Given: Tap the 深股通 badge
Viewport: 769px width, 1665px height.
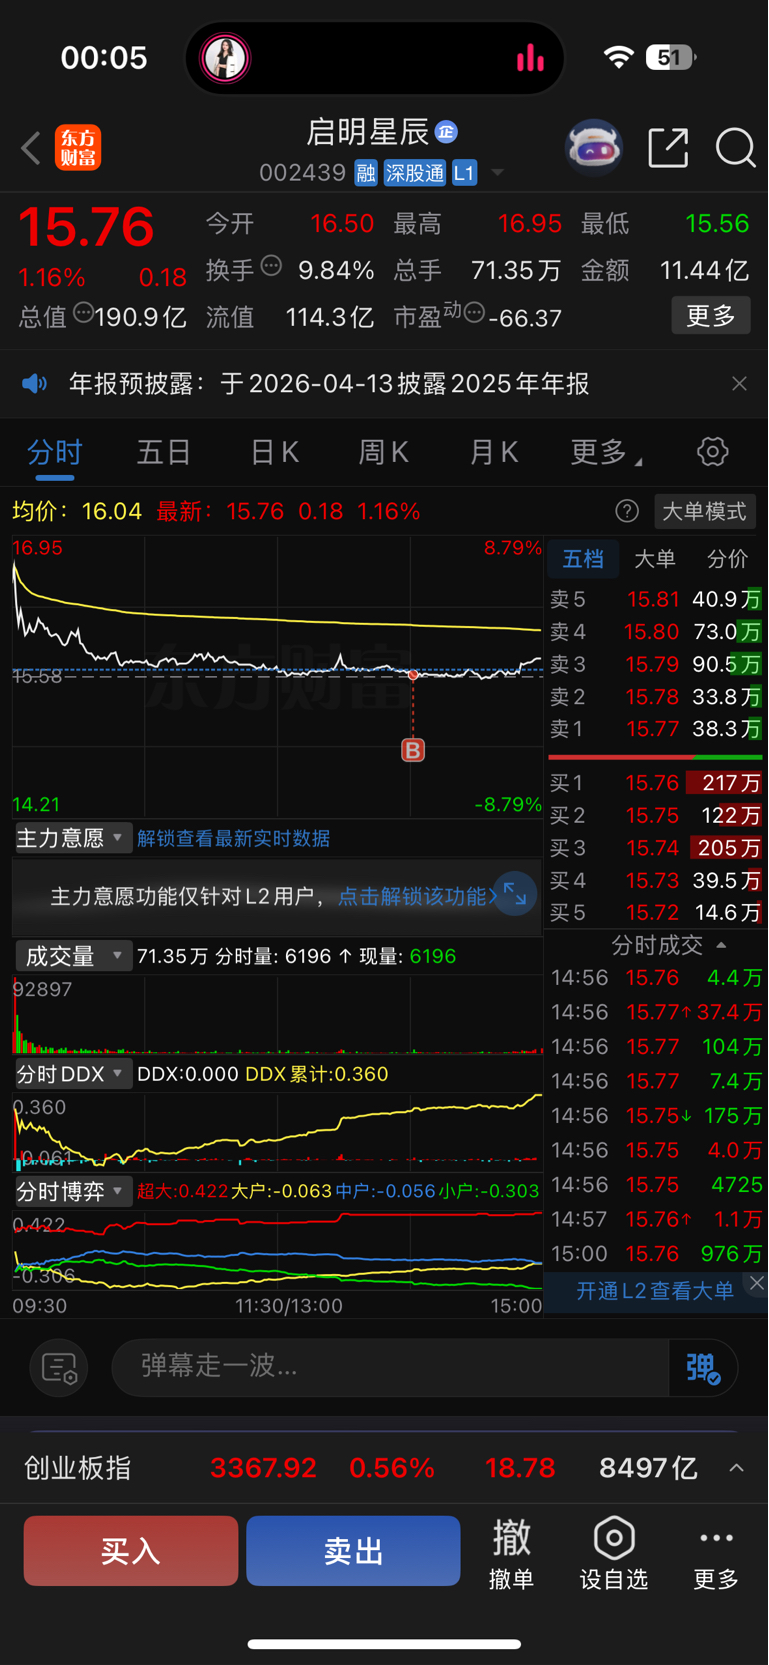Looking at the screenshot, I should (x=415, y=173).
